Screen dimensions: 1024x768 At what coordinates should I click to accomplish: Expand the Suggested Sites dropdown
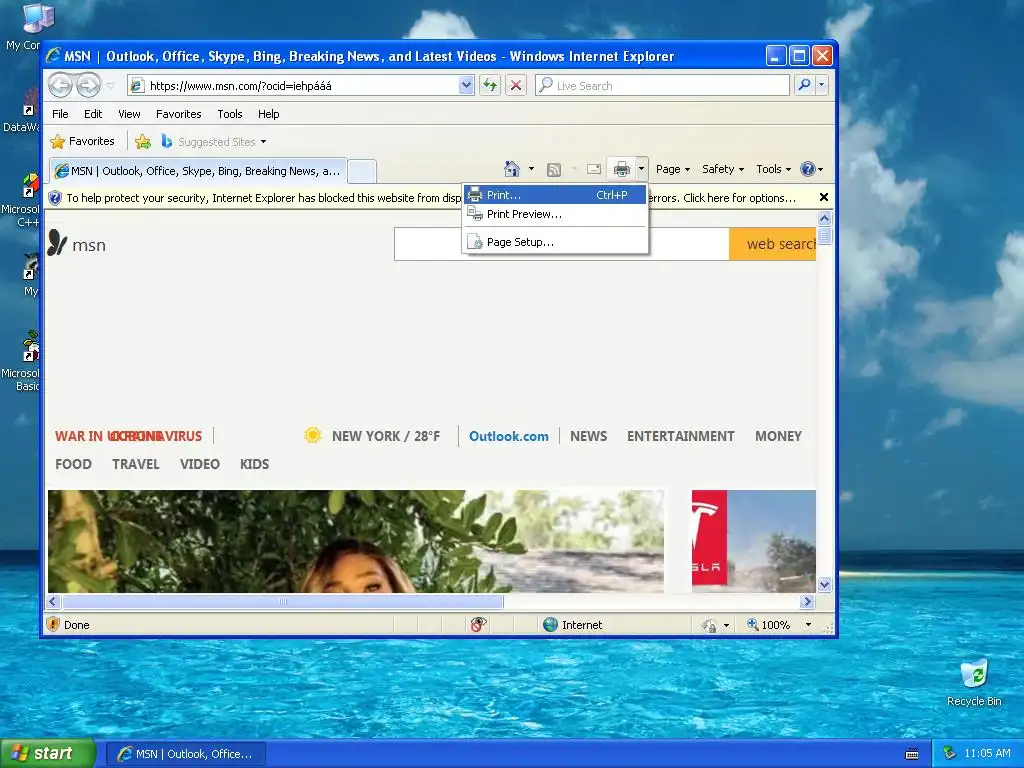[263, 142]
